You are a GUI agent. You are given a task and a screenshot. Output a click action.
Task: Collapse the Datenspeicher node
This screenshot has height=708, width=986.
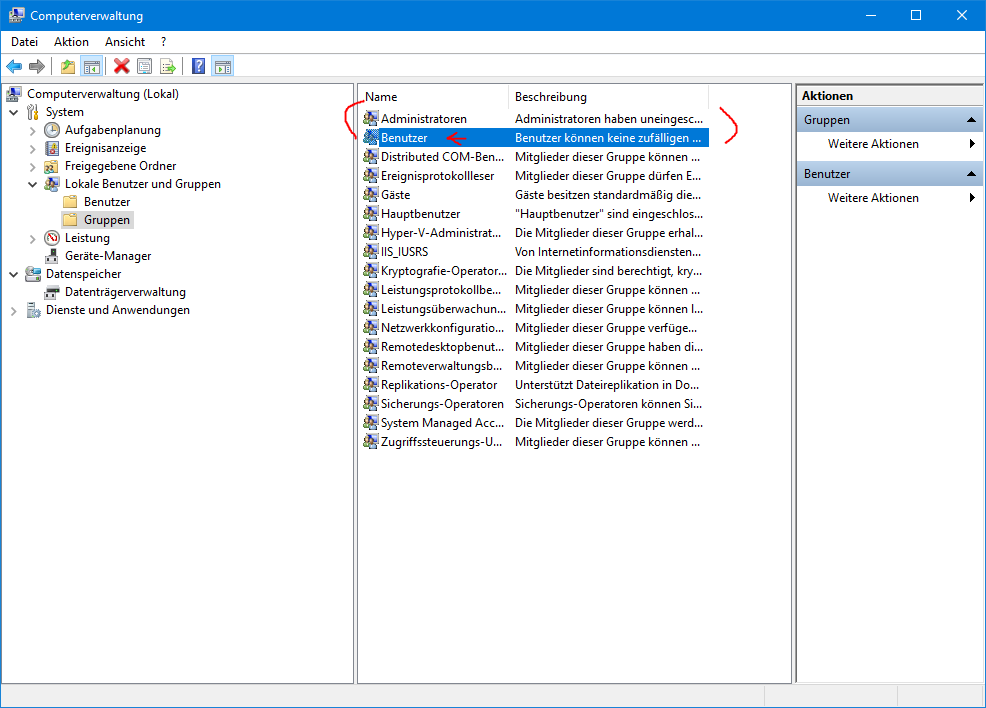(14, 274)
